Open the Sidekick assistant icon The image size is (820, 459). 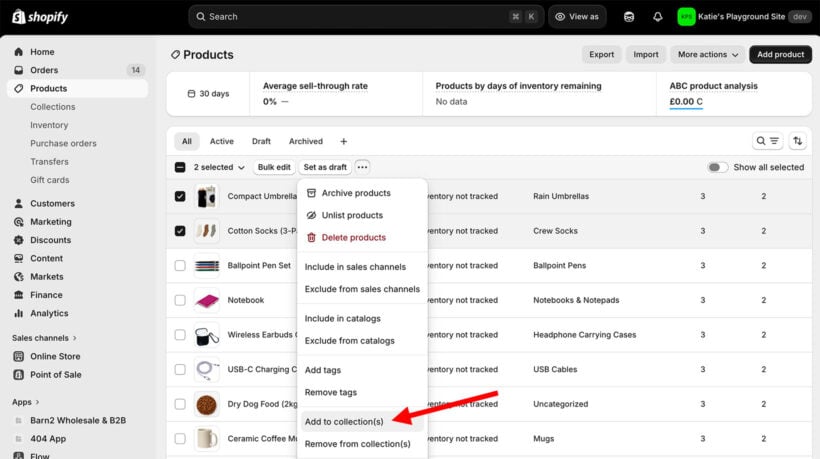click(629, 17)
